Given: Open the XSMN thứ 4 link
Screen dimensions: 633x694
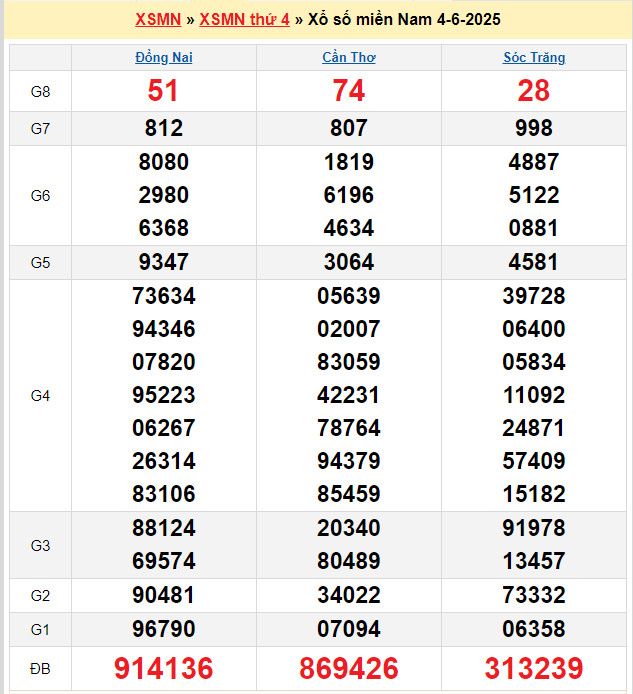Looking at the screenshot, I should (244, 19).
